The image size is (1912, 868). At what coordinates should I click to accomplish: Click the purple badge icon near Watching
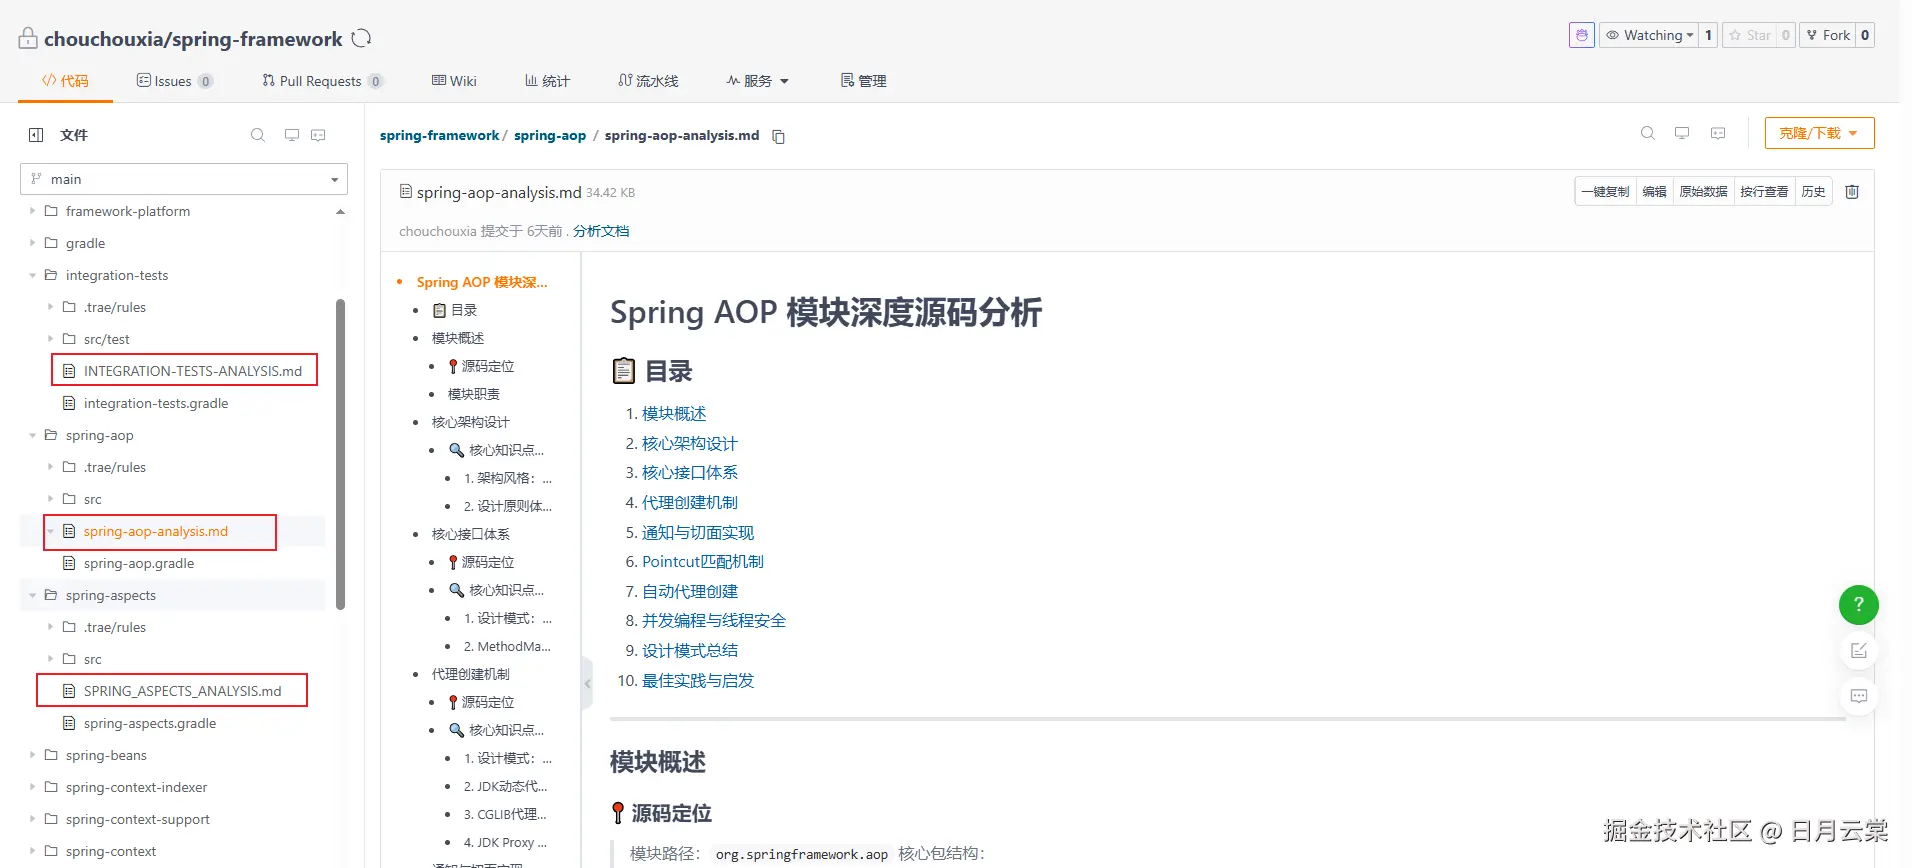tap(1581, 35)
